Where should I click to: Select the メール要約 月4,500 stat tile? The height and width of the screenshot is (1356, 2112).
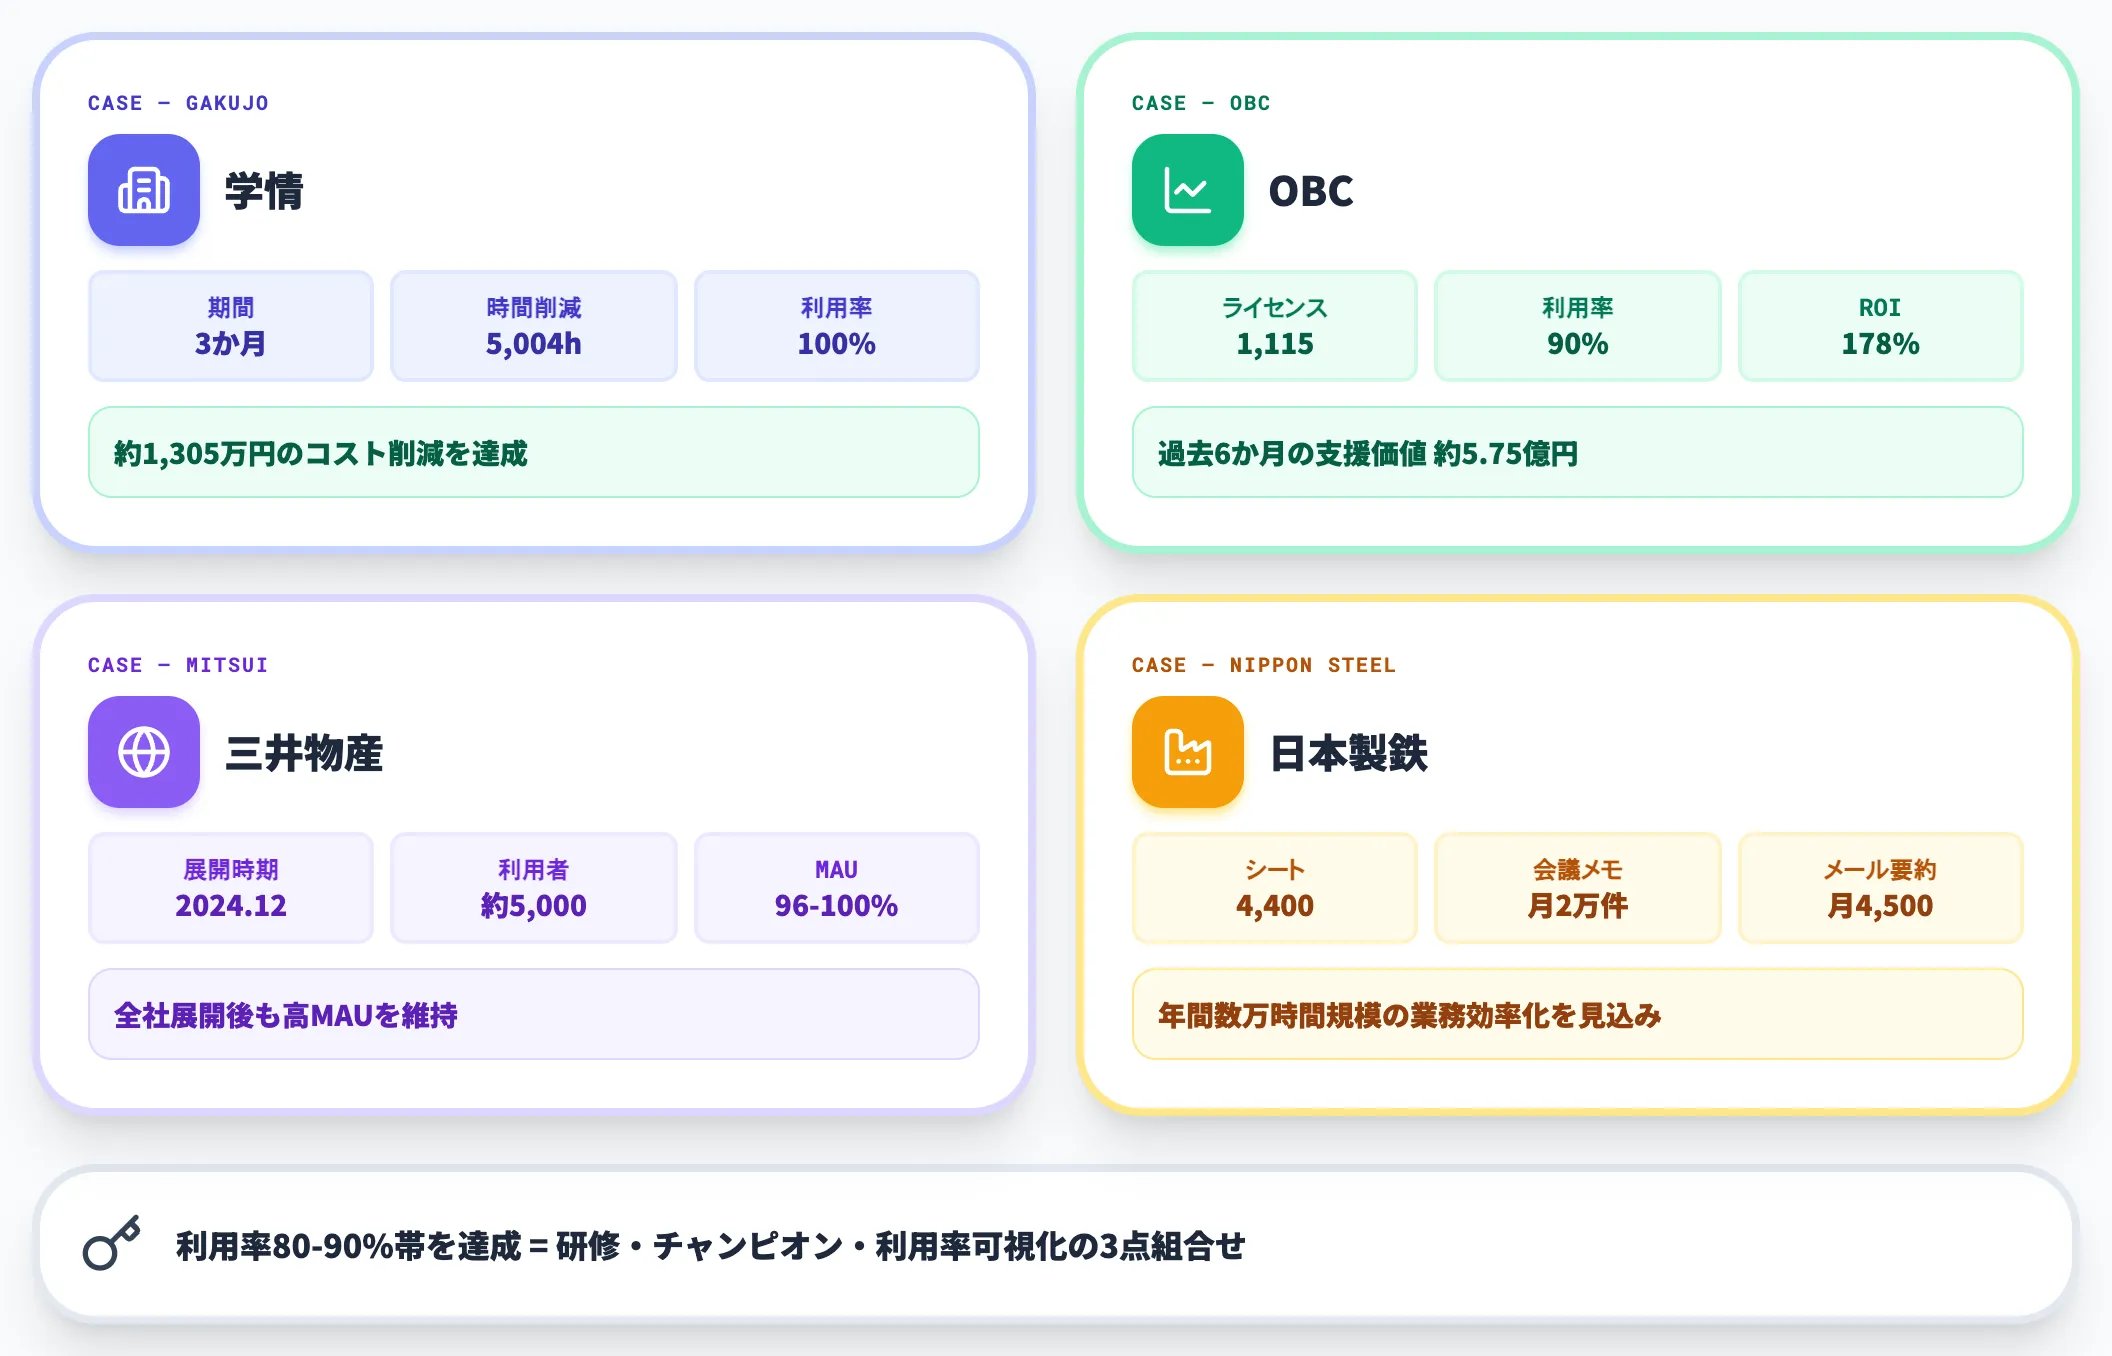pyautogui.click(x=1881, y=888)
